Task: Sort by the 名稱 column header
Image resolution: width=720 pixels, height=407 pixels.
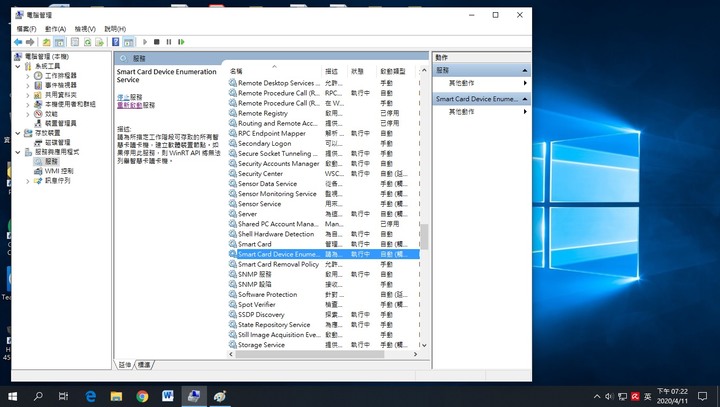Action: tap(275, 71)
